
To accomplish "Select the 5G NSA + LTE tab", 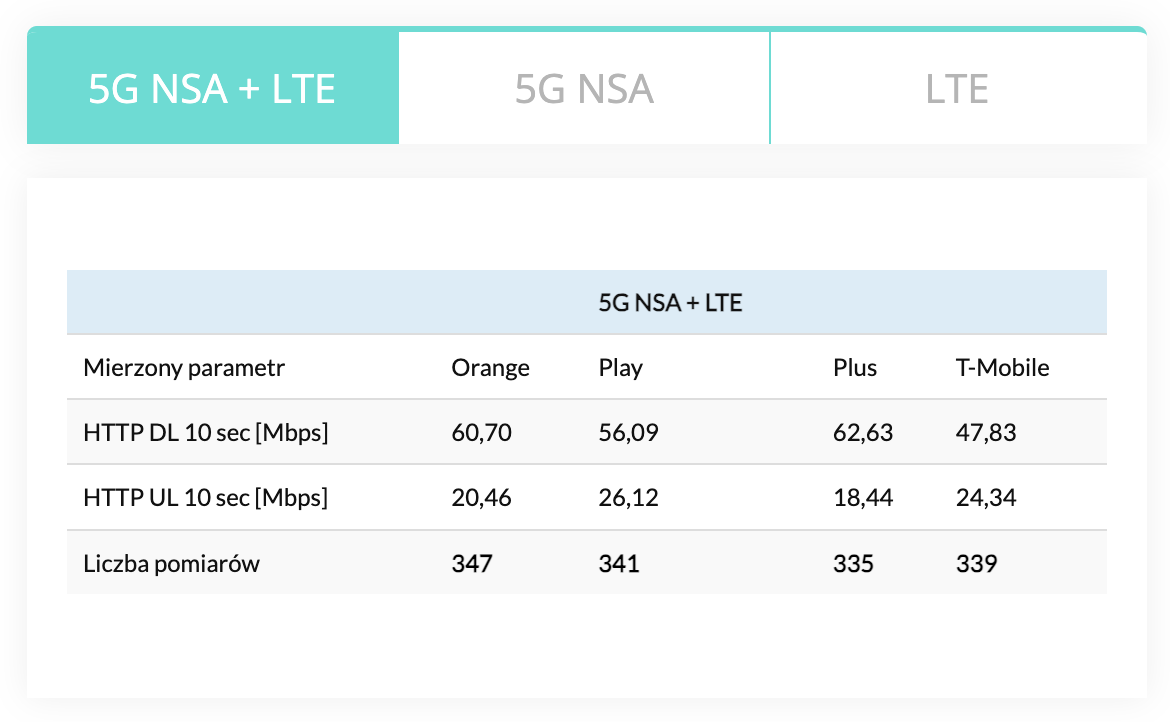I will [x=213, y=87].
